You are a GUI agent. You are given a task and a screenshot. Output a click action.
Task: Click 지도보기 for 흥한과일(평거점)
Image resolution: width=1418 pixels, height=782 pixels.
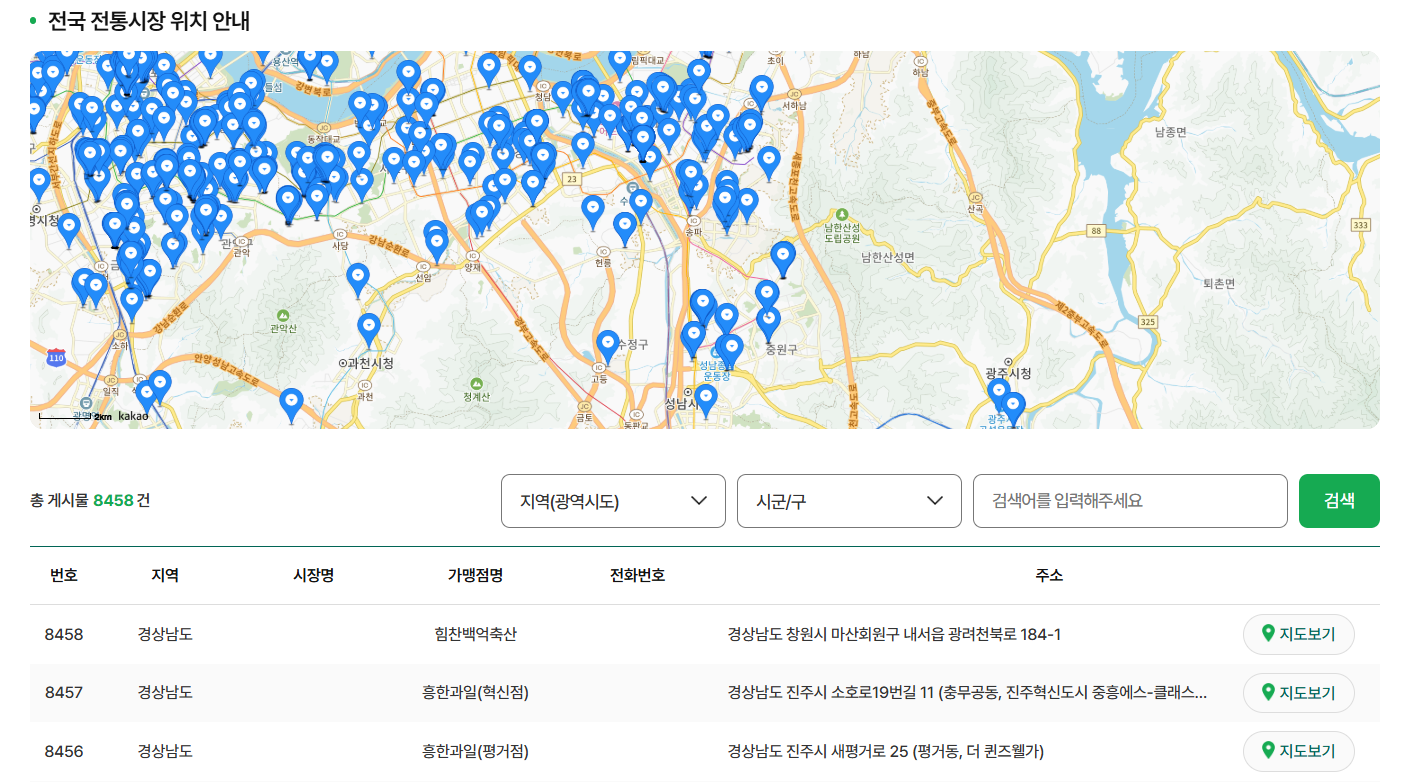pyautogui.click(x=1297, y=751)
